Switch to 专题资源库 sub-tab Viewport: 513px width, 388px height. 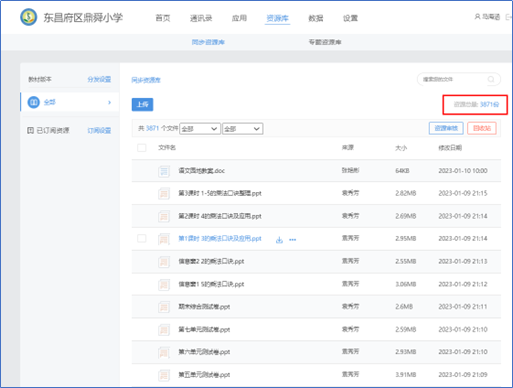click(x=325, y=42)
